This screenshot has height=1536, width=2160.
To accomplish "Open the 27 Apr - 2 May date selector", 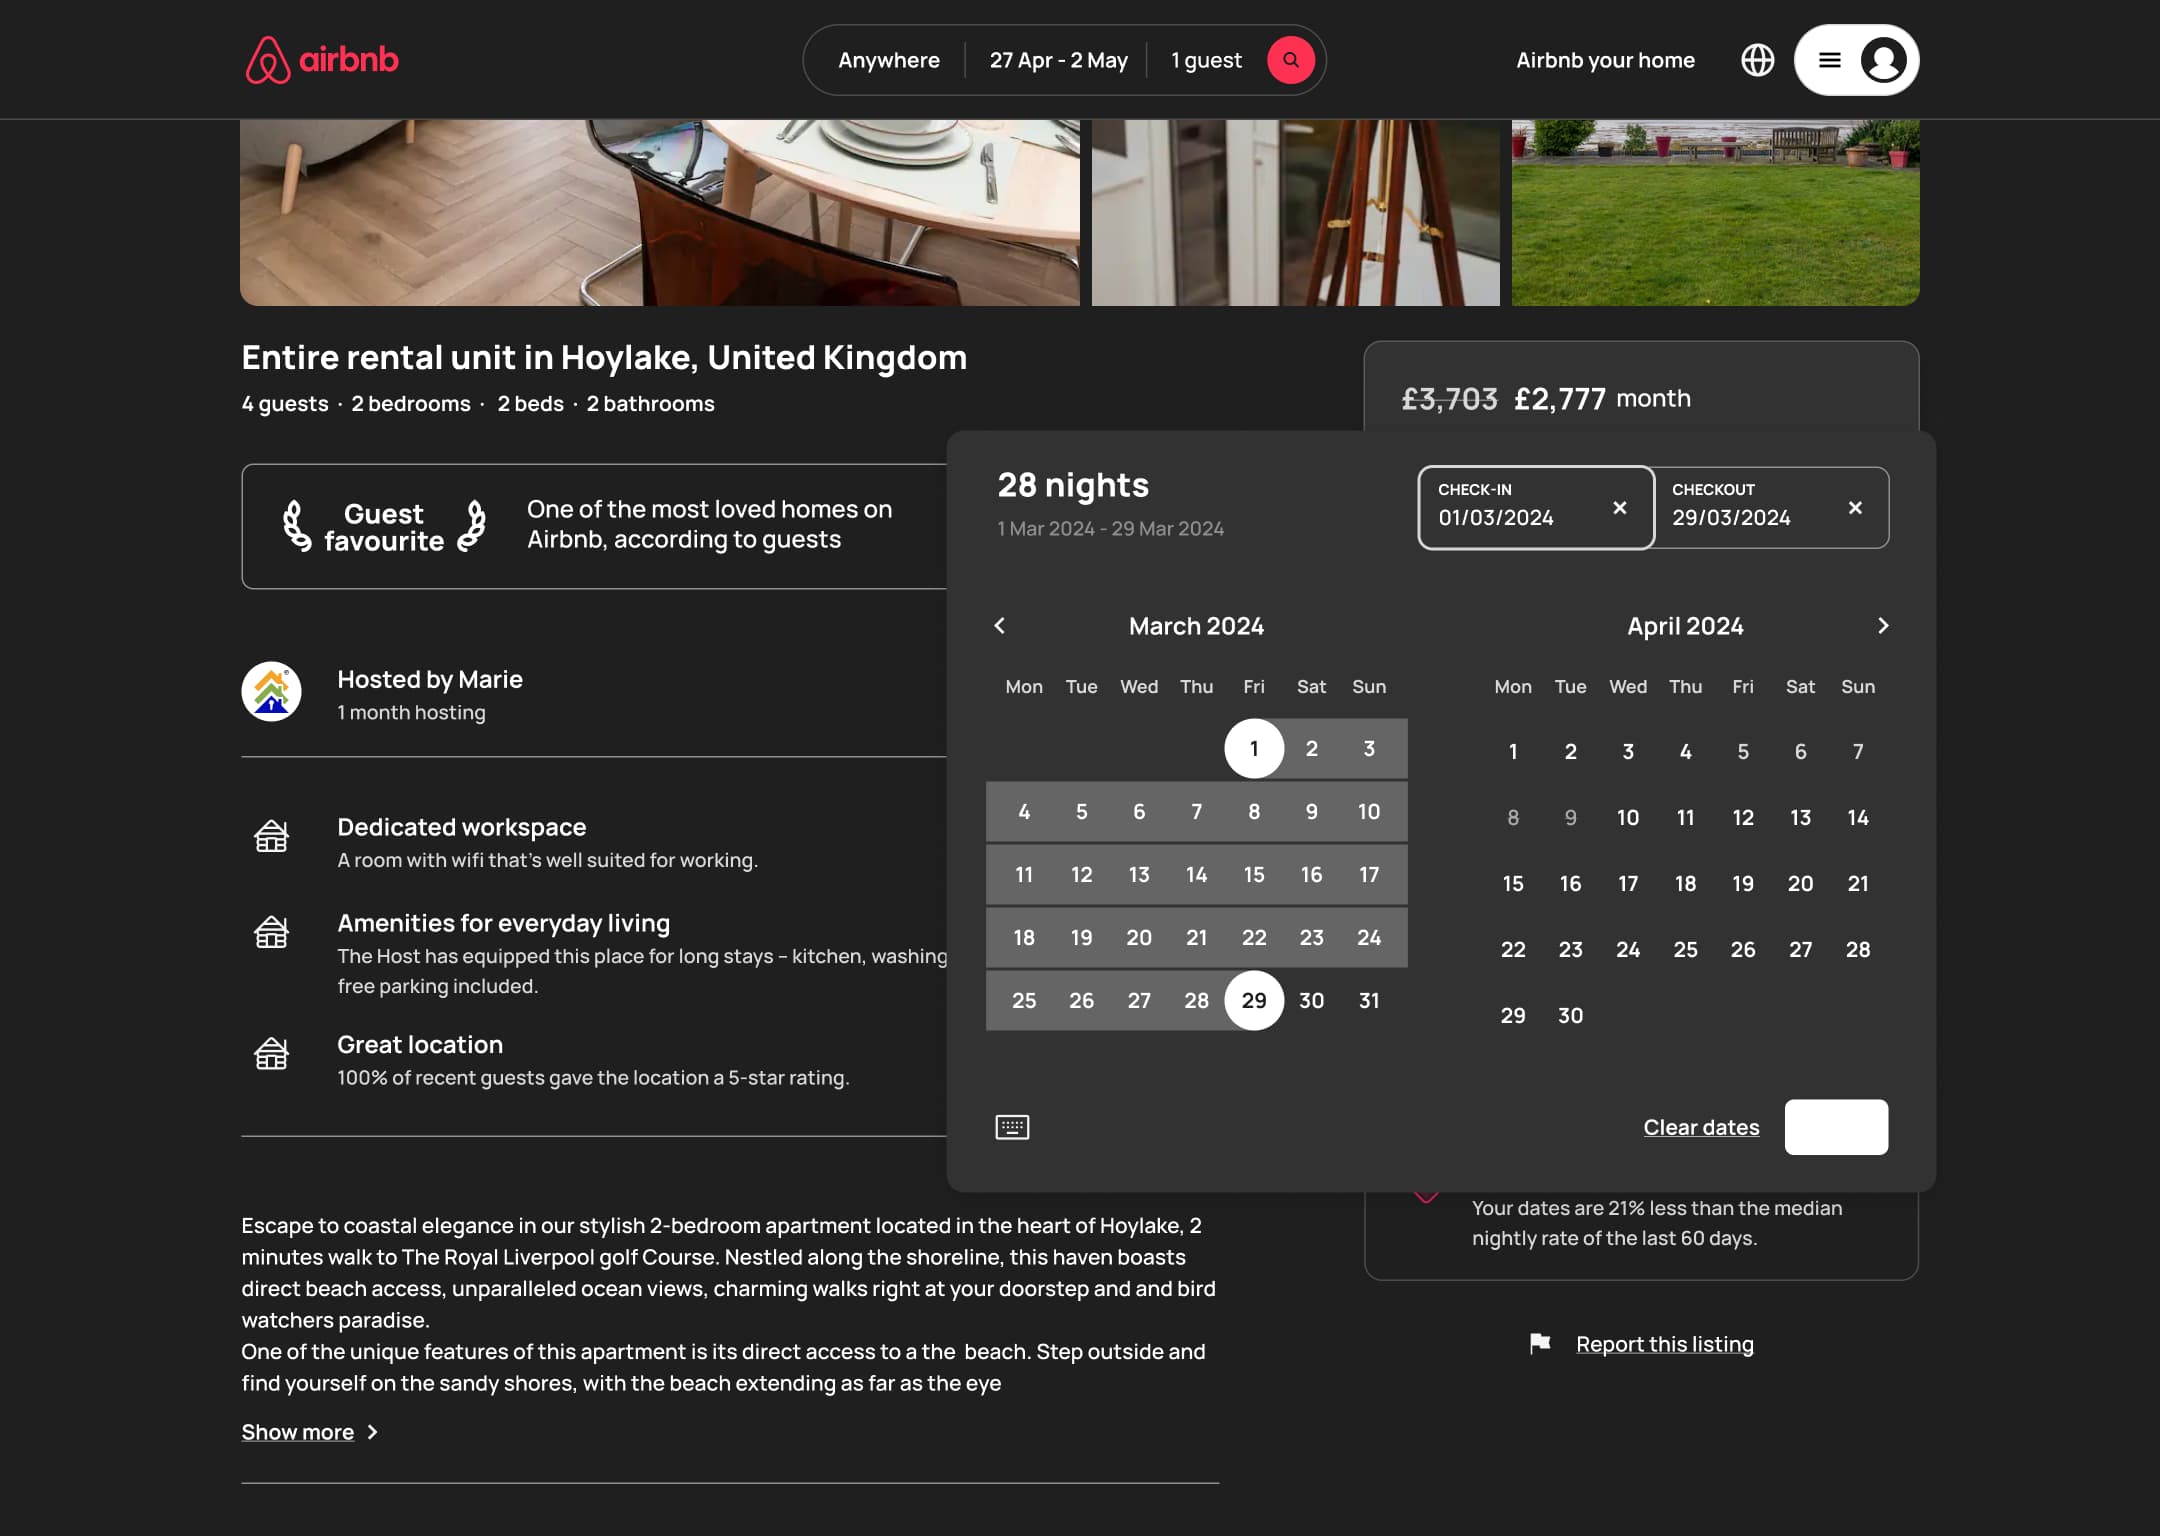I will coord(1058,60).
